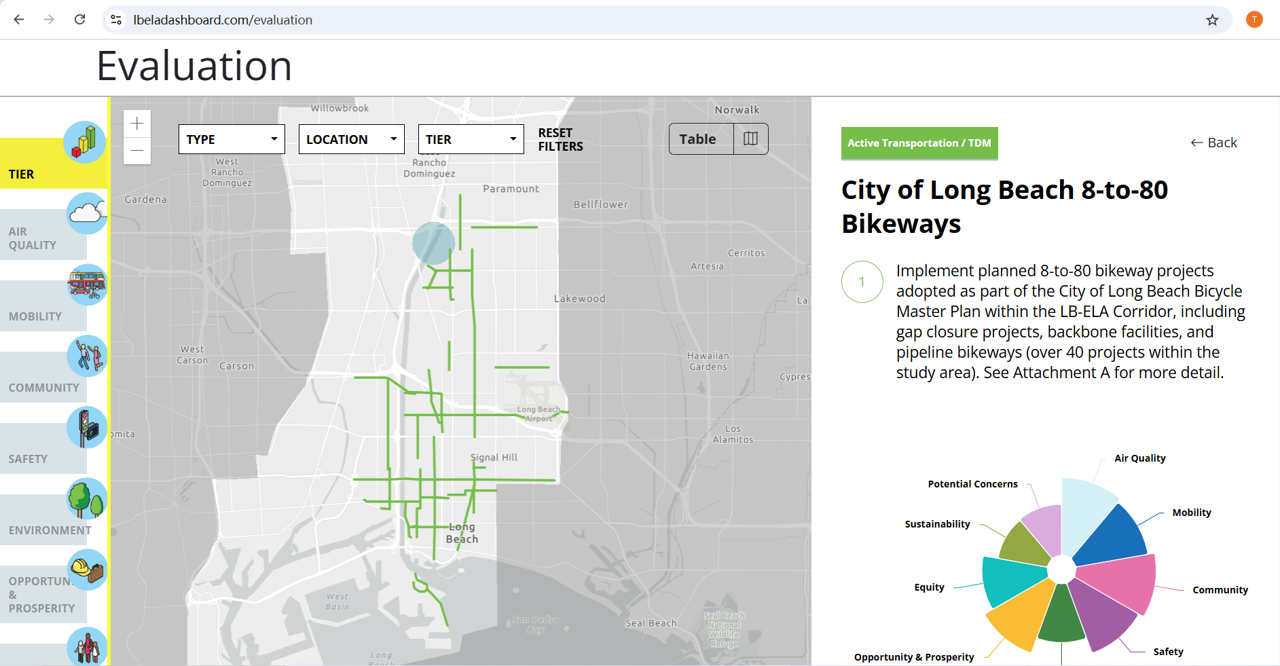Screen dimensions: 1280x666
Task: Click the Evaluation page heading
Action: pos(194,66)
